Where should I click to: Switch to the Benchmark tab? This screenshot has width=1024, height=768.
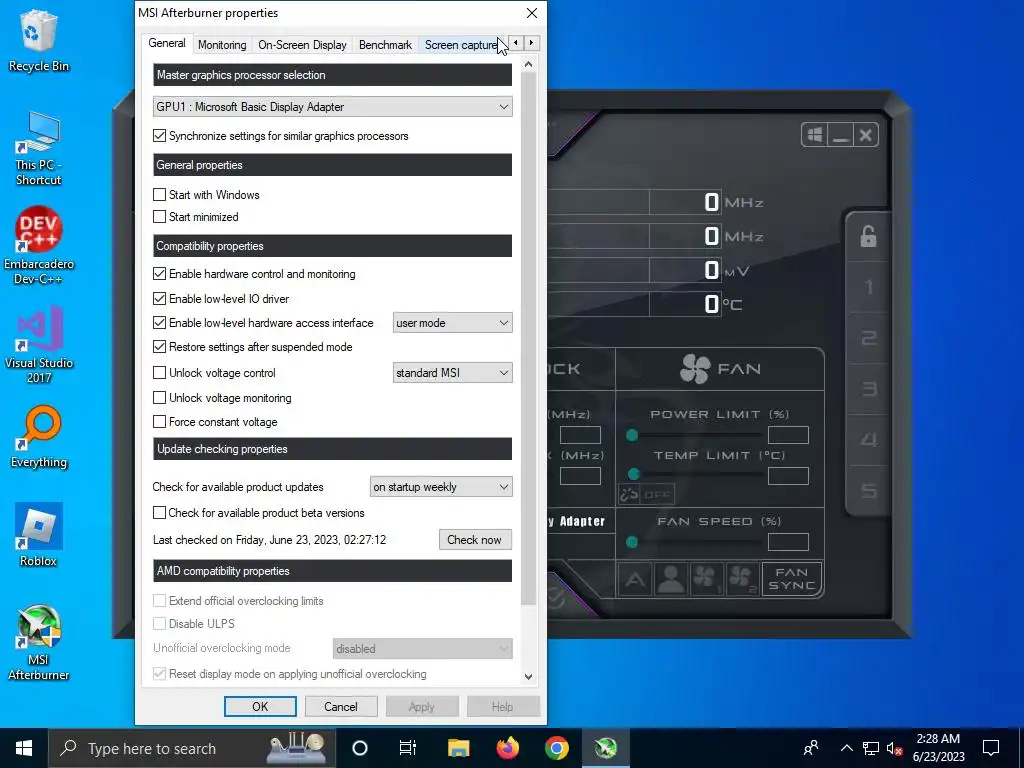[385, 45]
